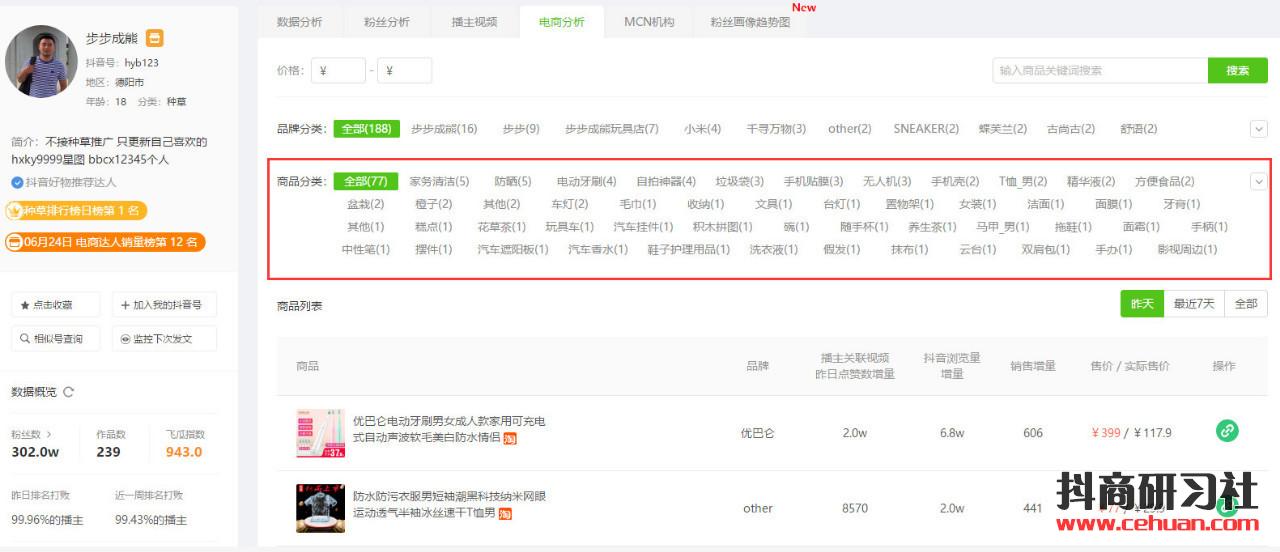Select 全部 in the time range selector
Viewport: 1280px width, 552px height.
coord(1245,304)
